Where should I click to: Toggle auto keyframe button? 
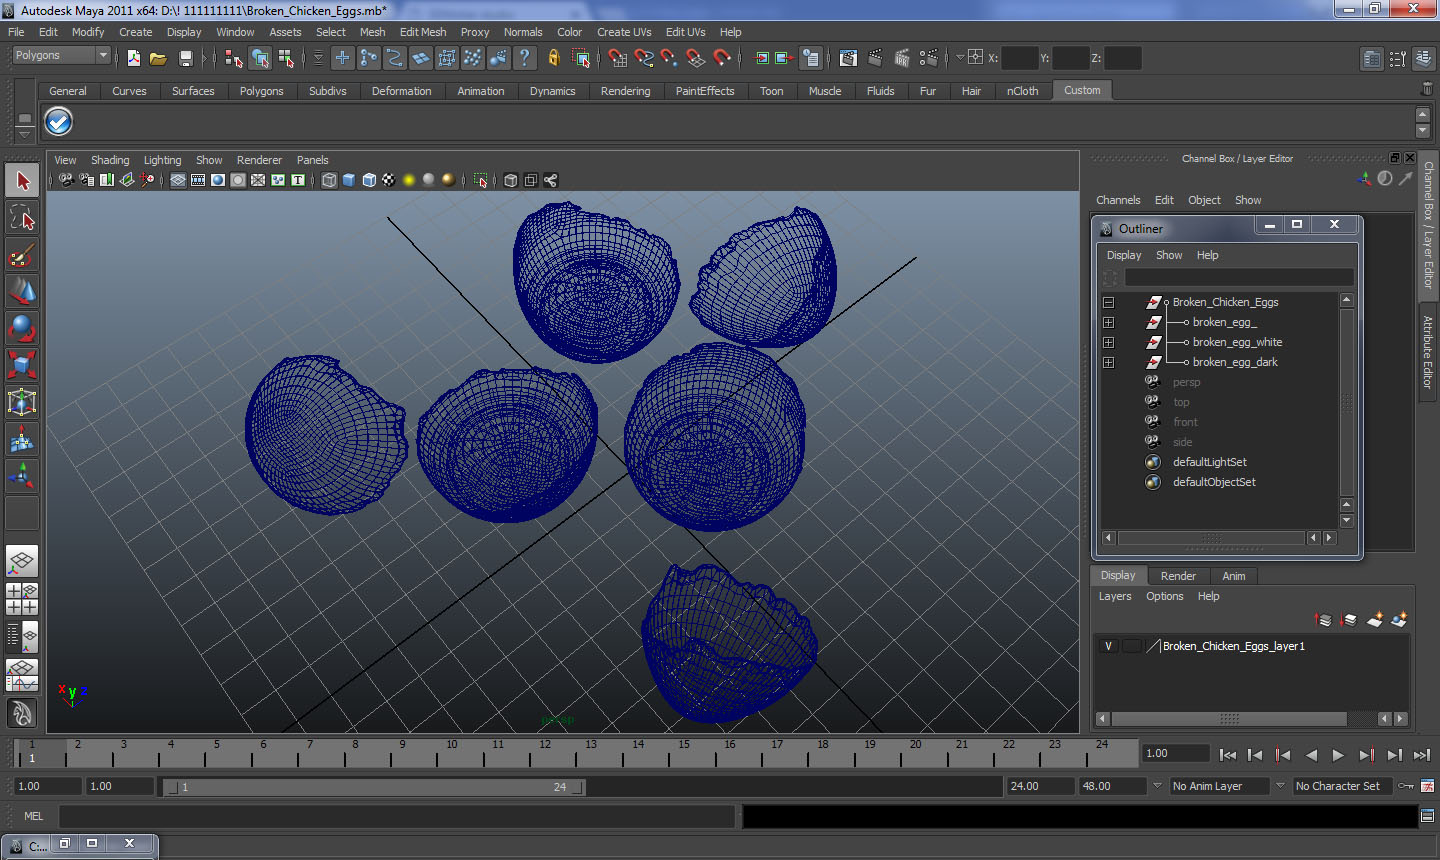(1406, 786)
